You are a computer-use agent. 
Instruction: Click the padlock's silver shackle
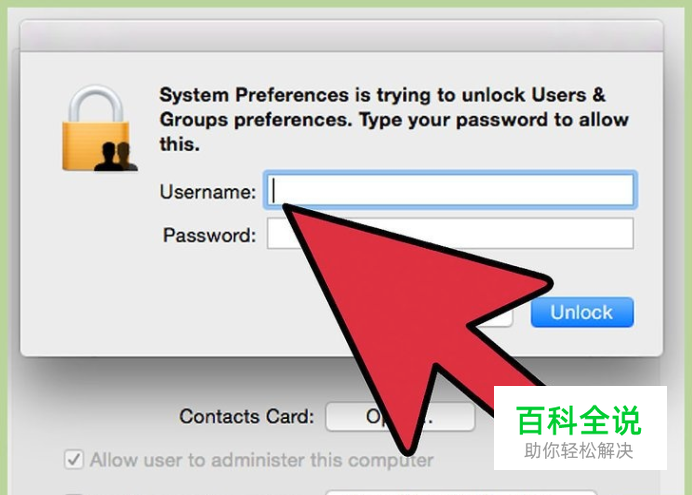pos(95,105)
